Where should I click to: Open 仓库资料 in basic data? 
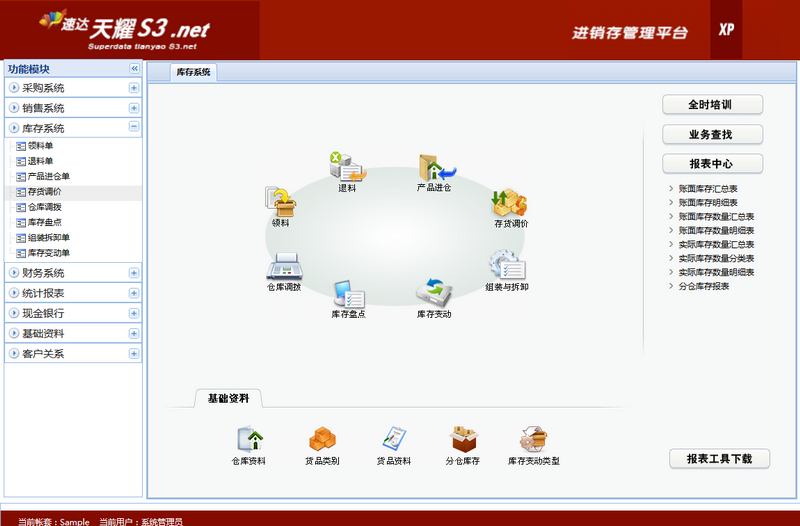pyautogui.click(x=248, y=441)
